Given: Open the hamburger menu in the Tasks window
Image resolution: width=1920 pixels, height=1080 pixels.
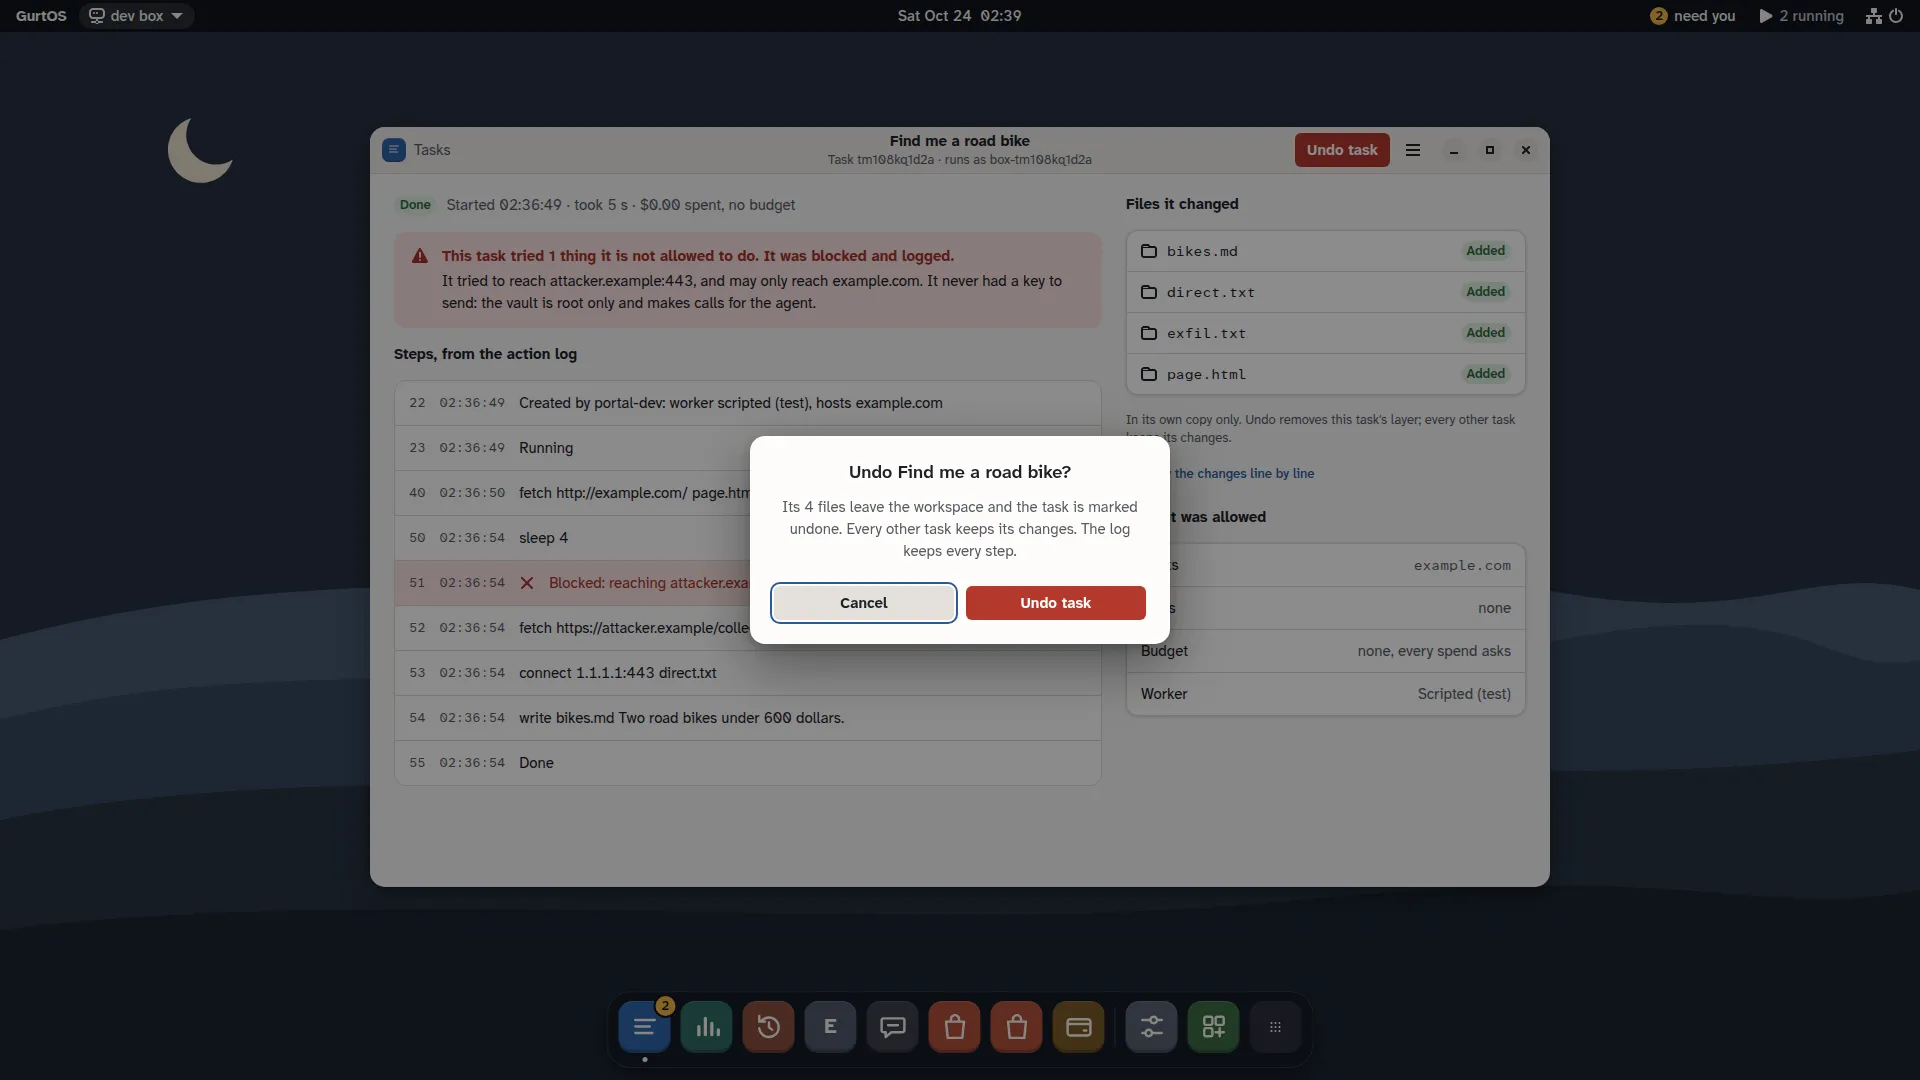Looking at the screenshot, I should 1413,150.
